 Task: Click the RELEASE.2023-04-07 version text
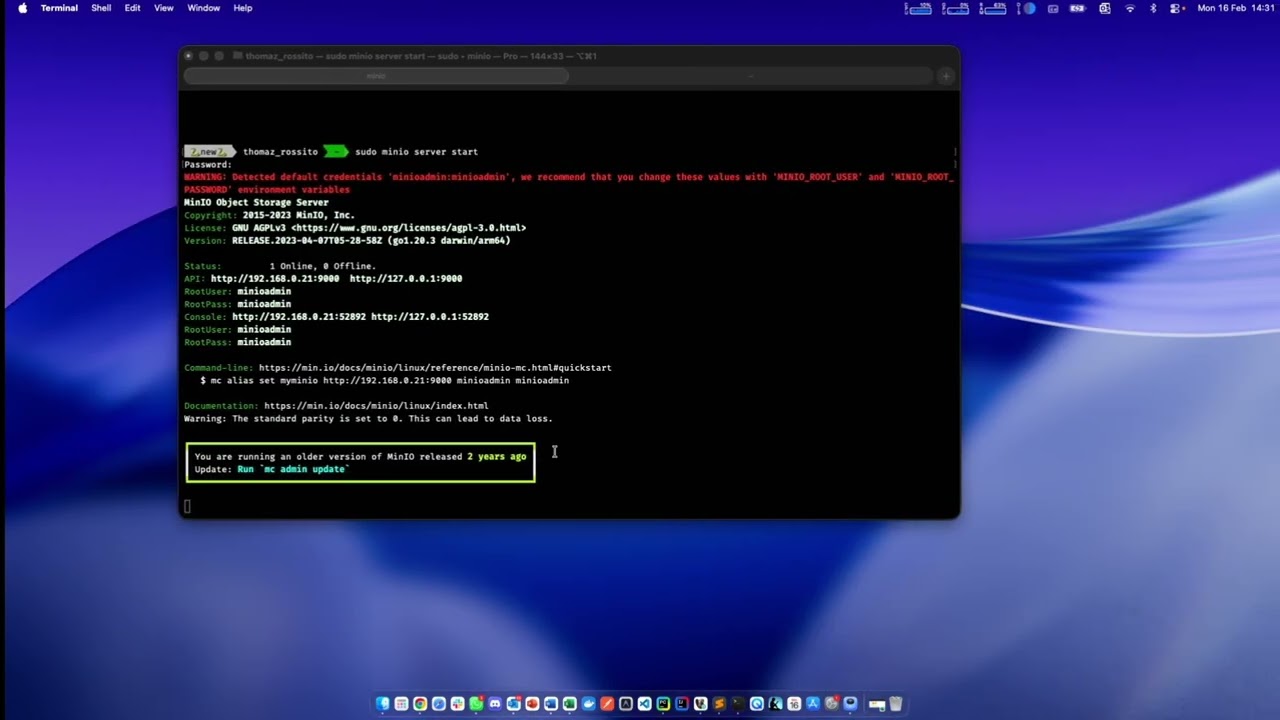tap(371, 241)
